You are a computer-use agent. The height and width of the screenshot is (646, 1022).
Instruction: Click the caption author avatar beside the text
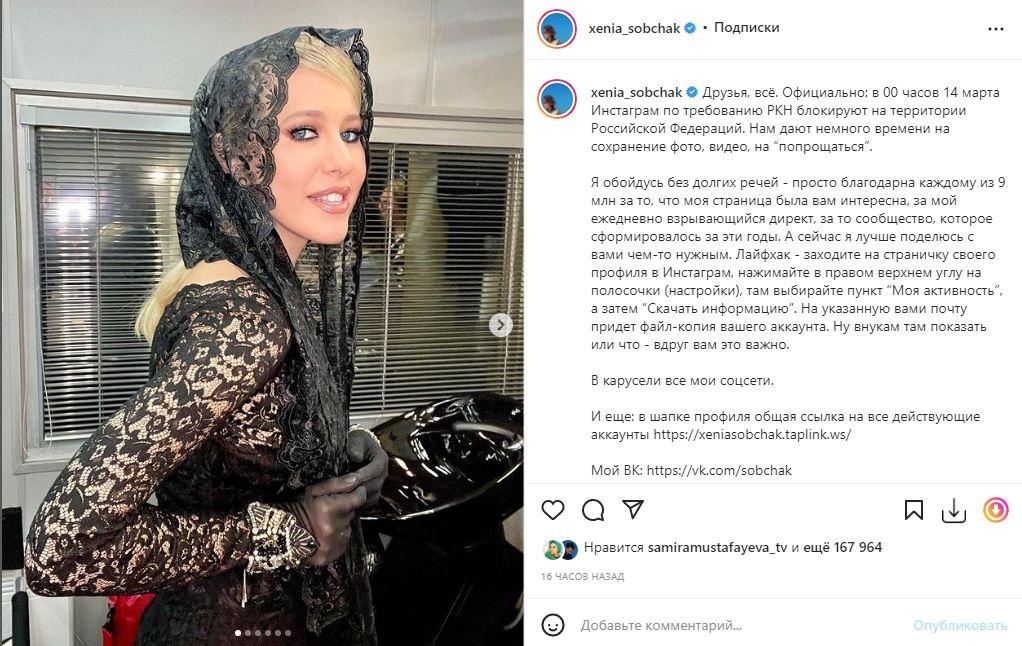[557, 99]
